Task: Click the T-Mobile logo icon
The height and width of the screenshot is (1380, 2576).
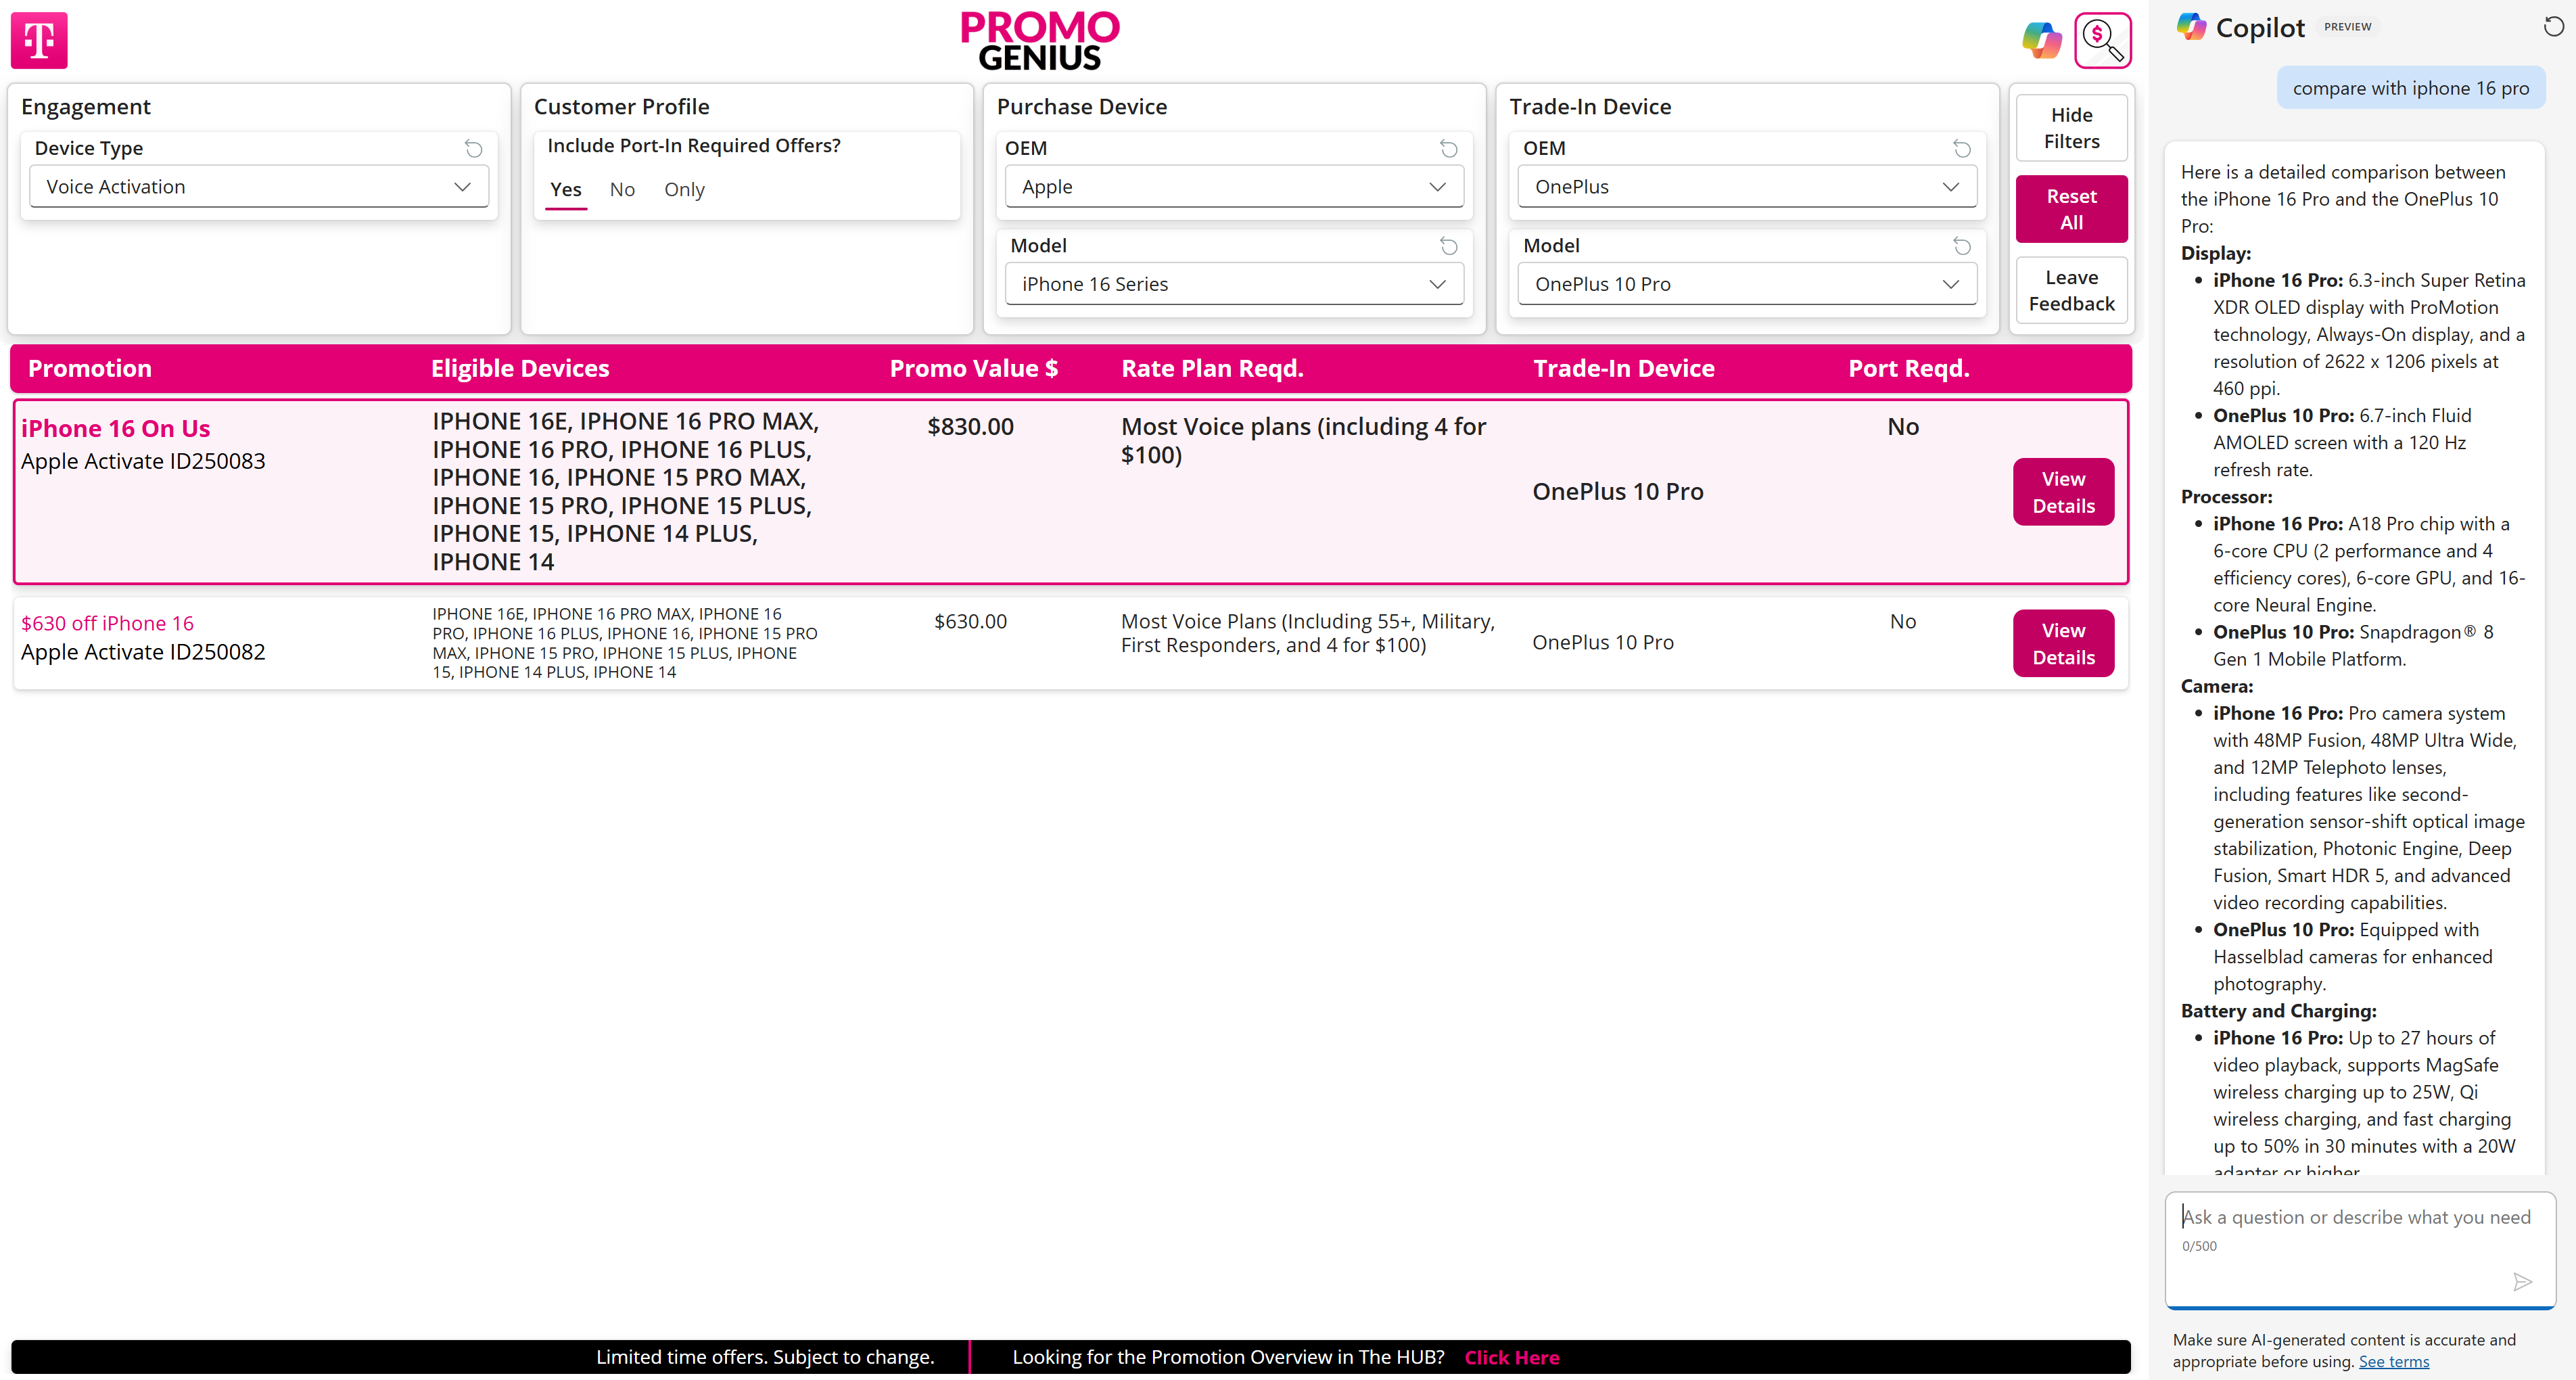Action: tap(39, 40)
